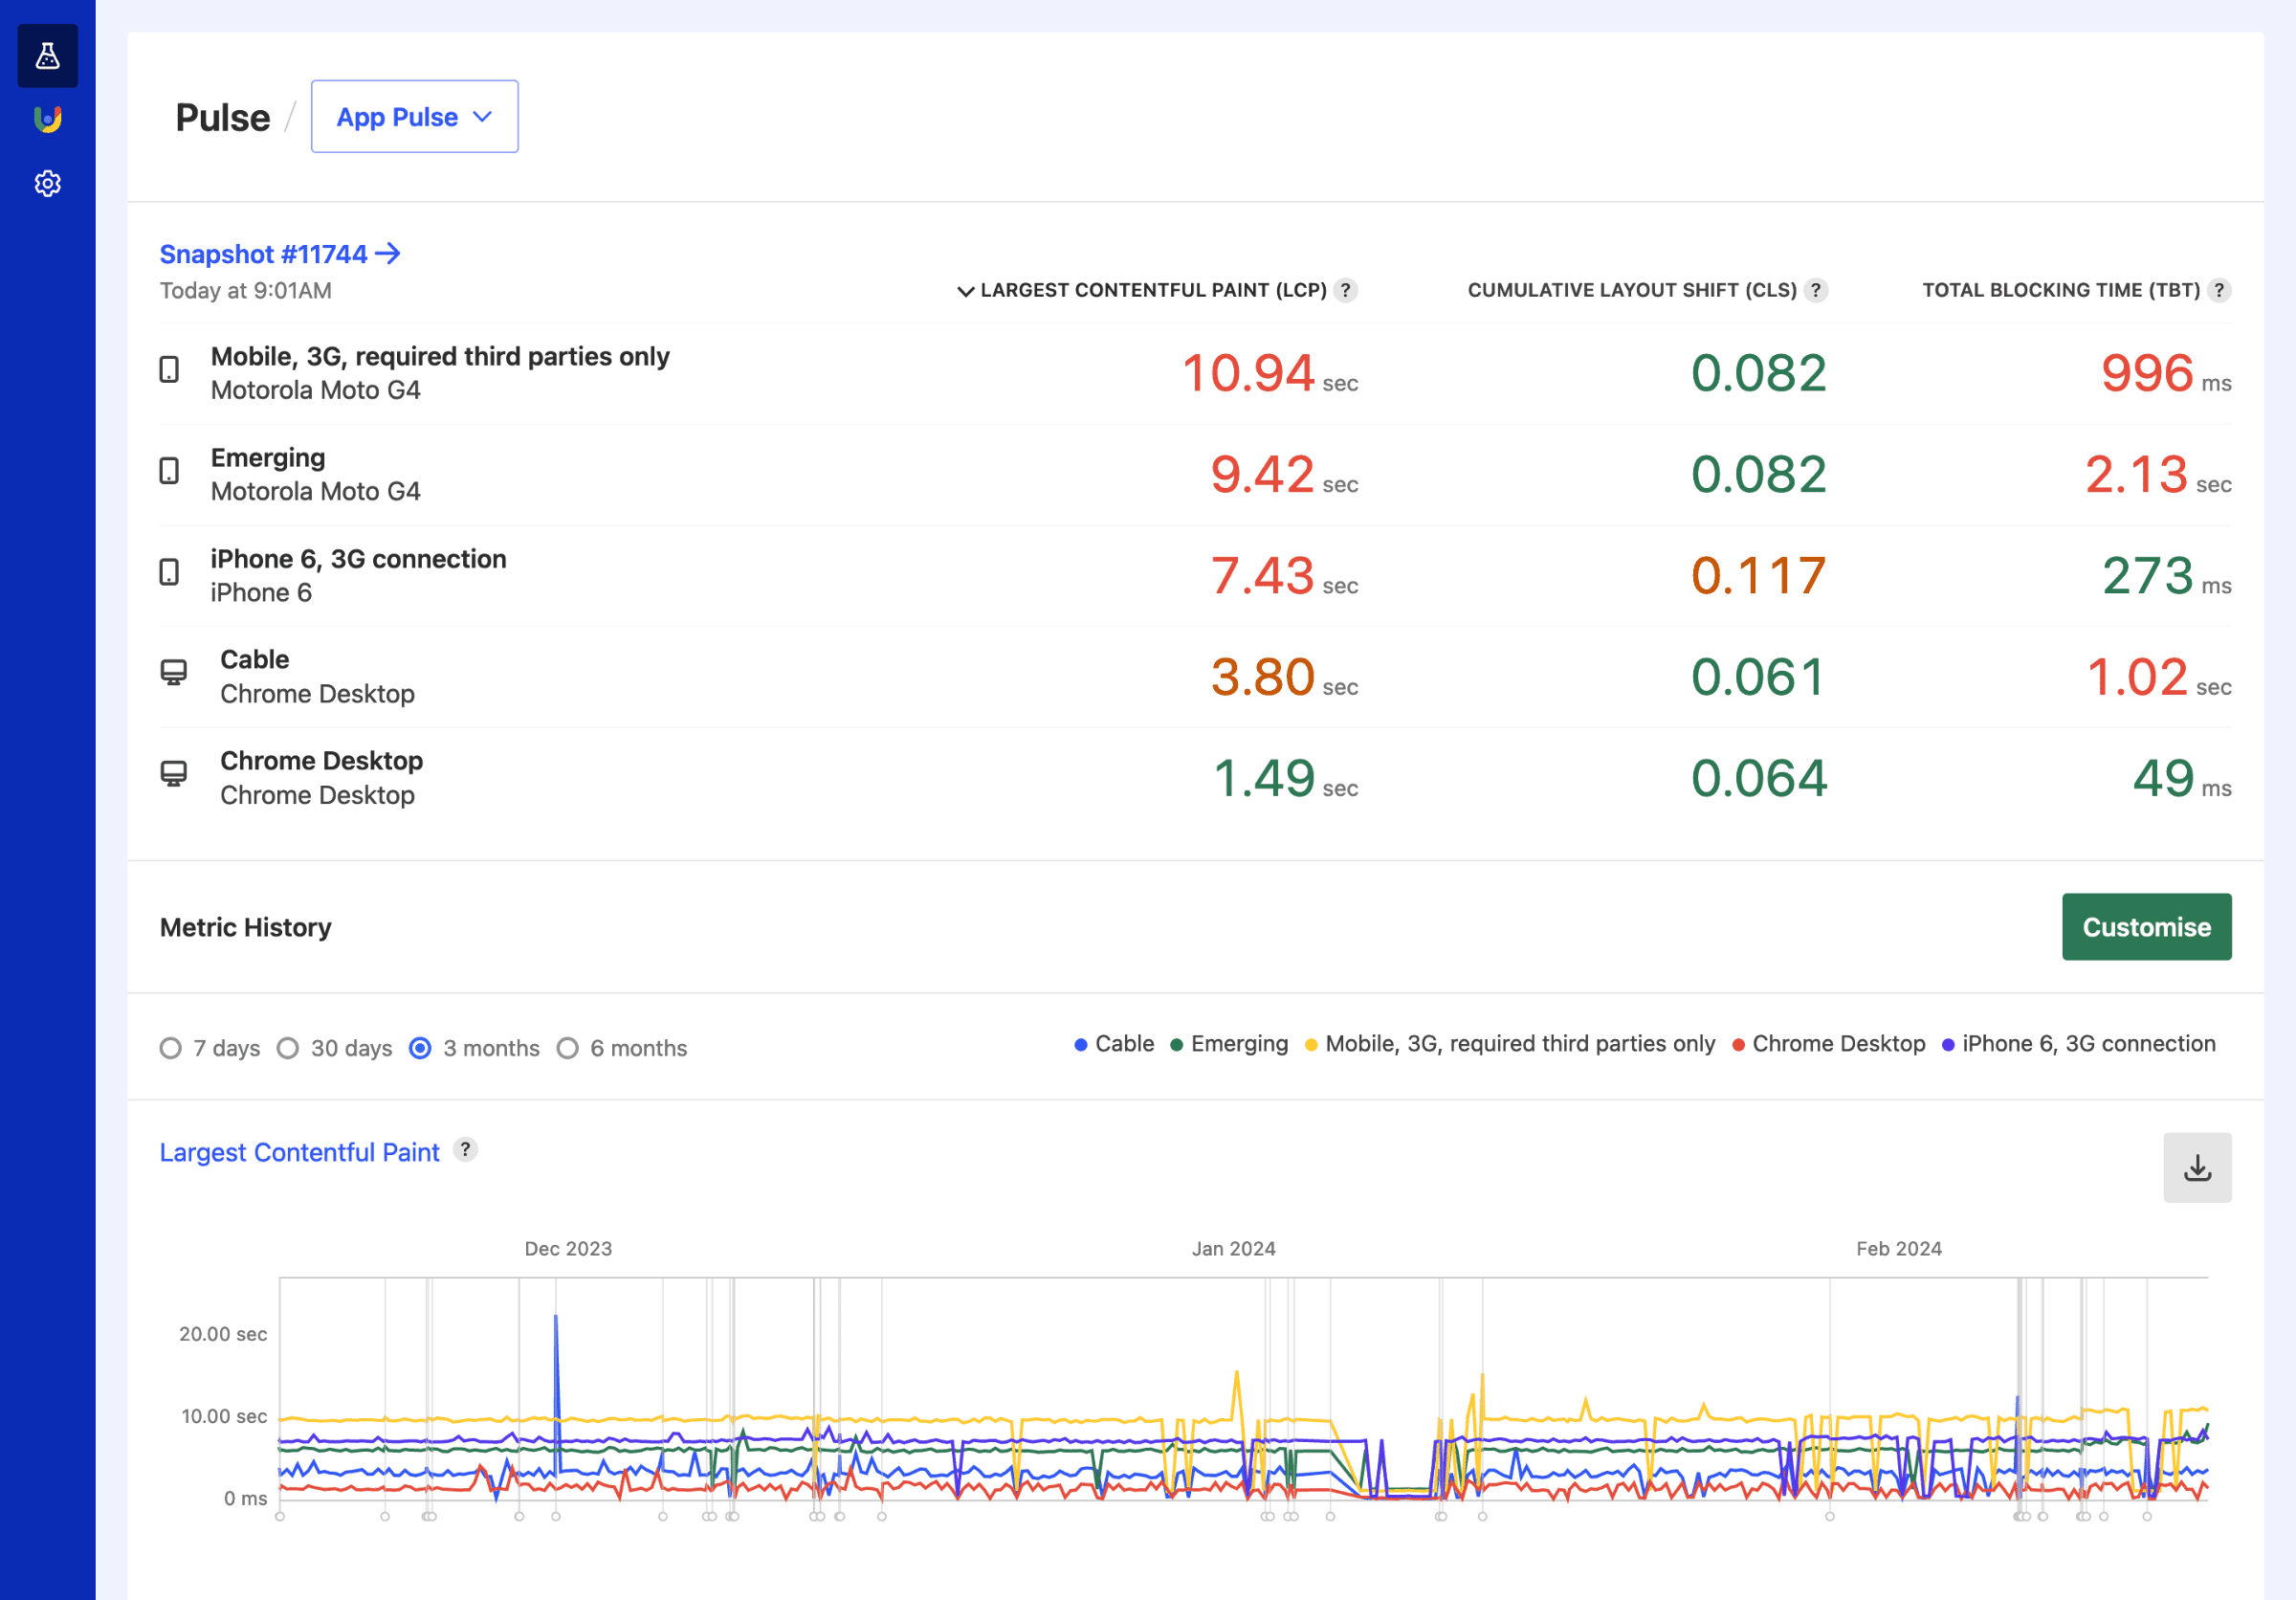Open the App Pulse dropdown
Viewport: 2296px width, 1600px height.
click(x=414, y=116)
